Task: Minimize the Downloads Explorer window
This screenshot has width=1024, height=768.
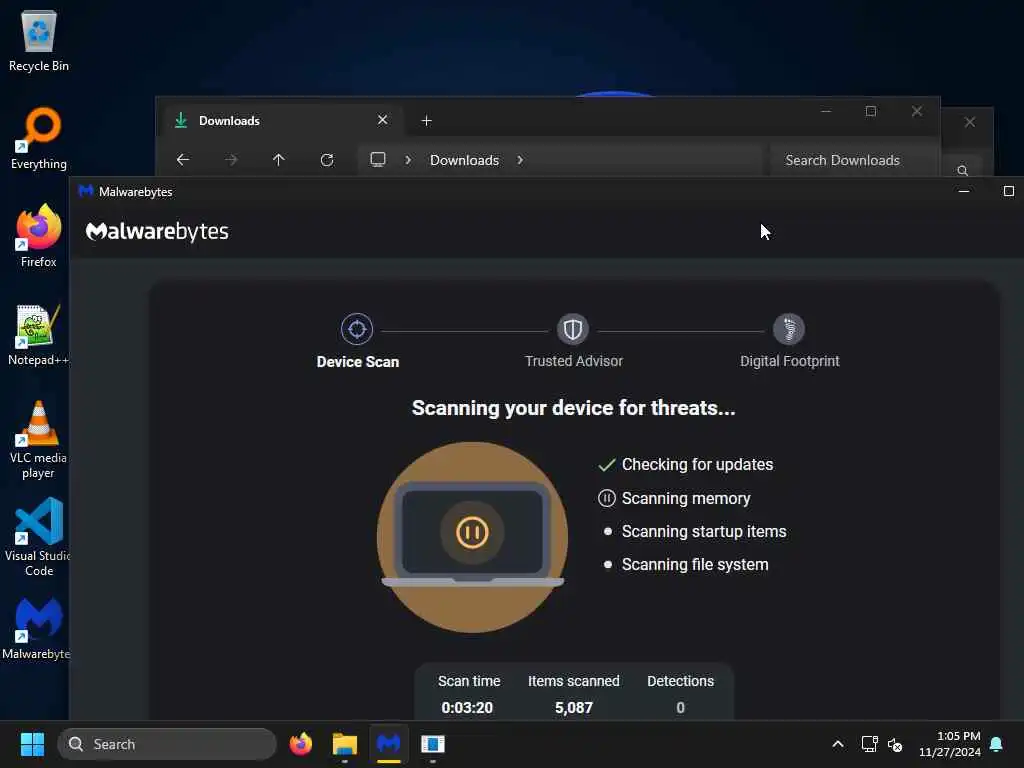Action: (x=826, y=112)
